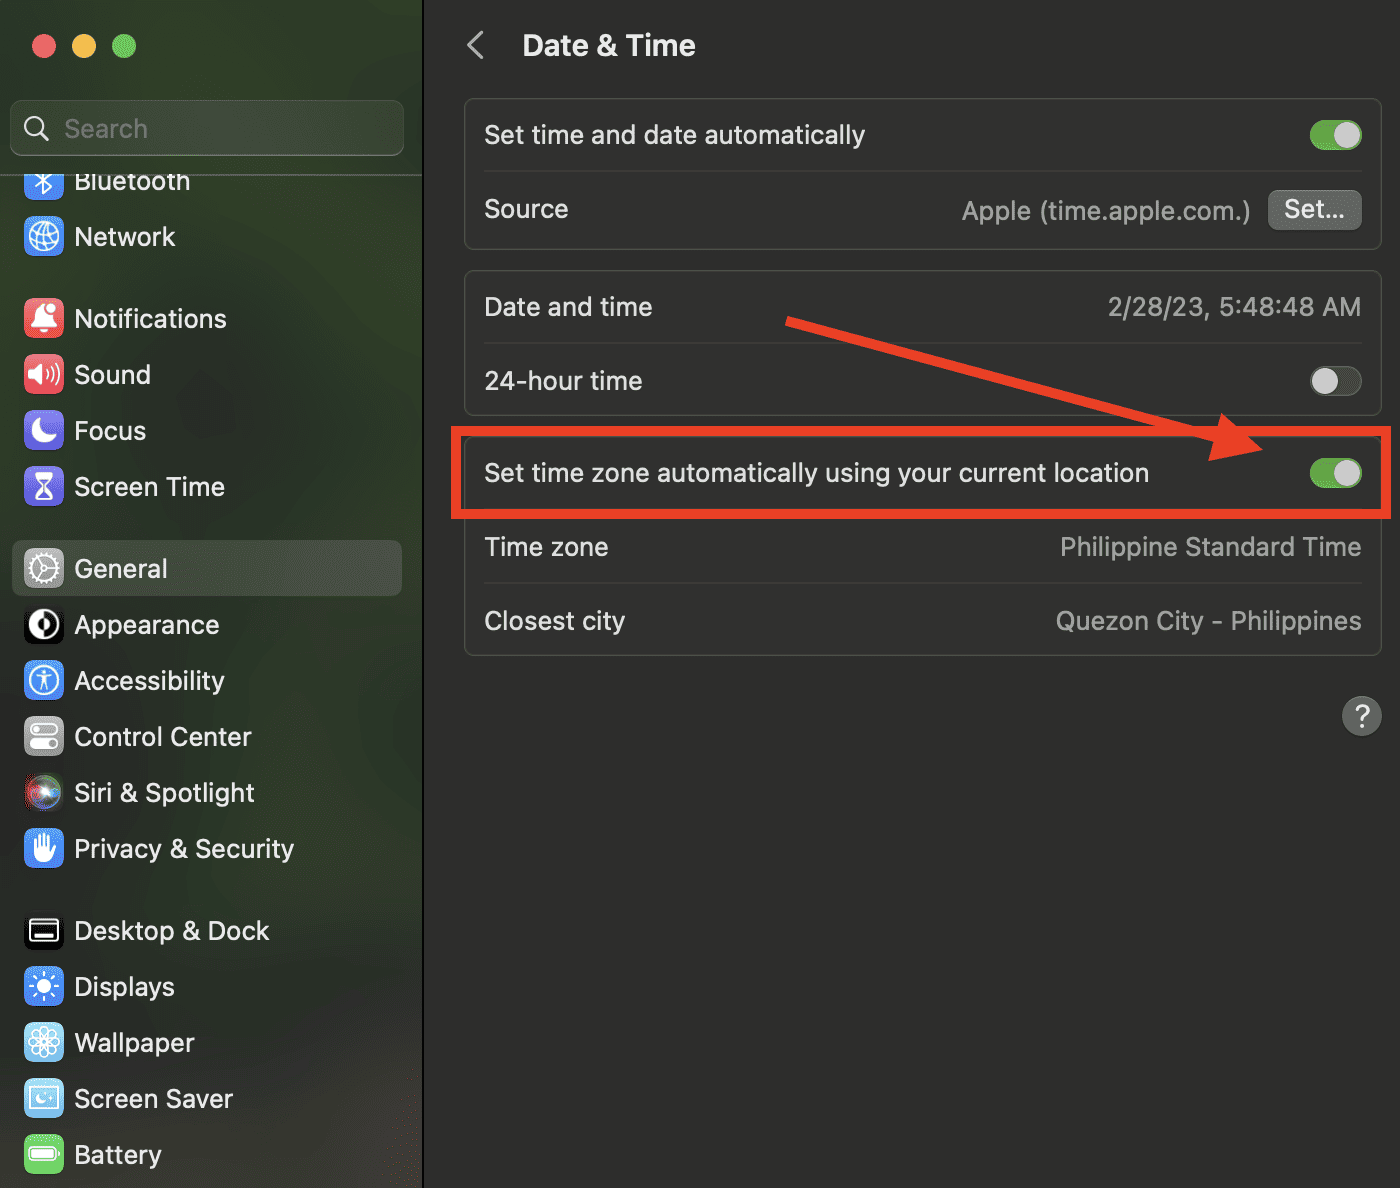1400x1188 pixels.
Task: Open Battery settings from the sidebar
Action: (x=117, y=1155)
